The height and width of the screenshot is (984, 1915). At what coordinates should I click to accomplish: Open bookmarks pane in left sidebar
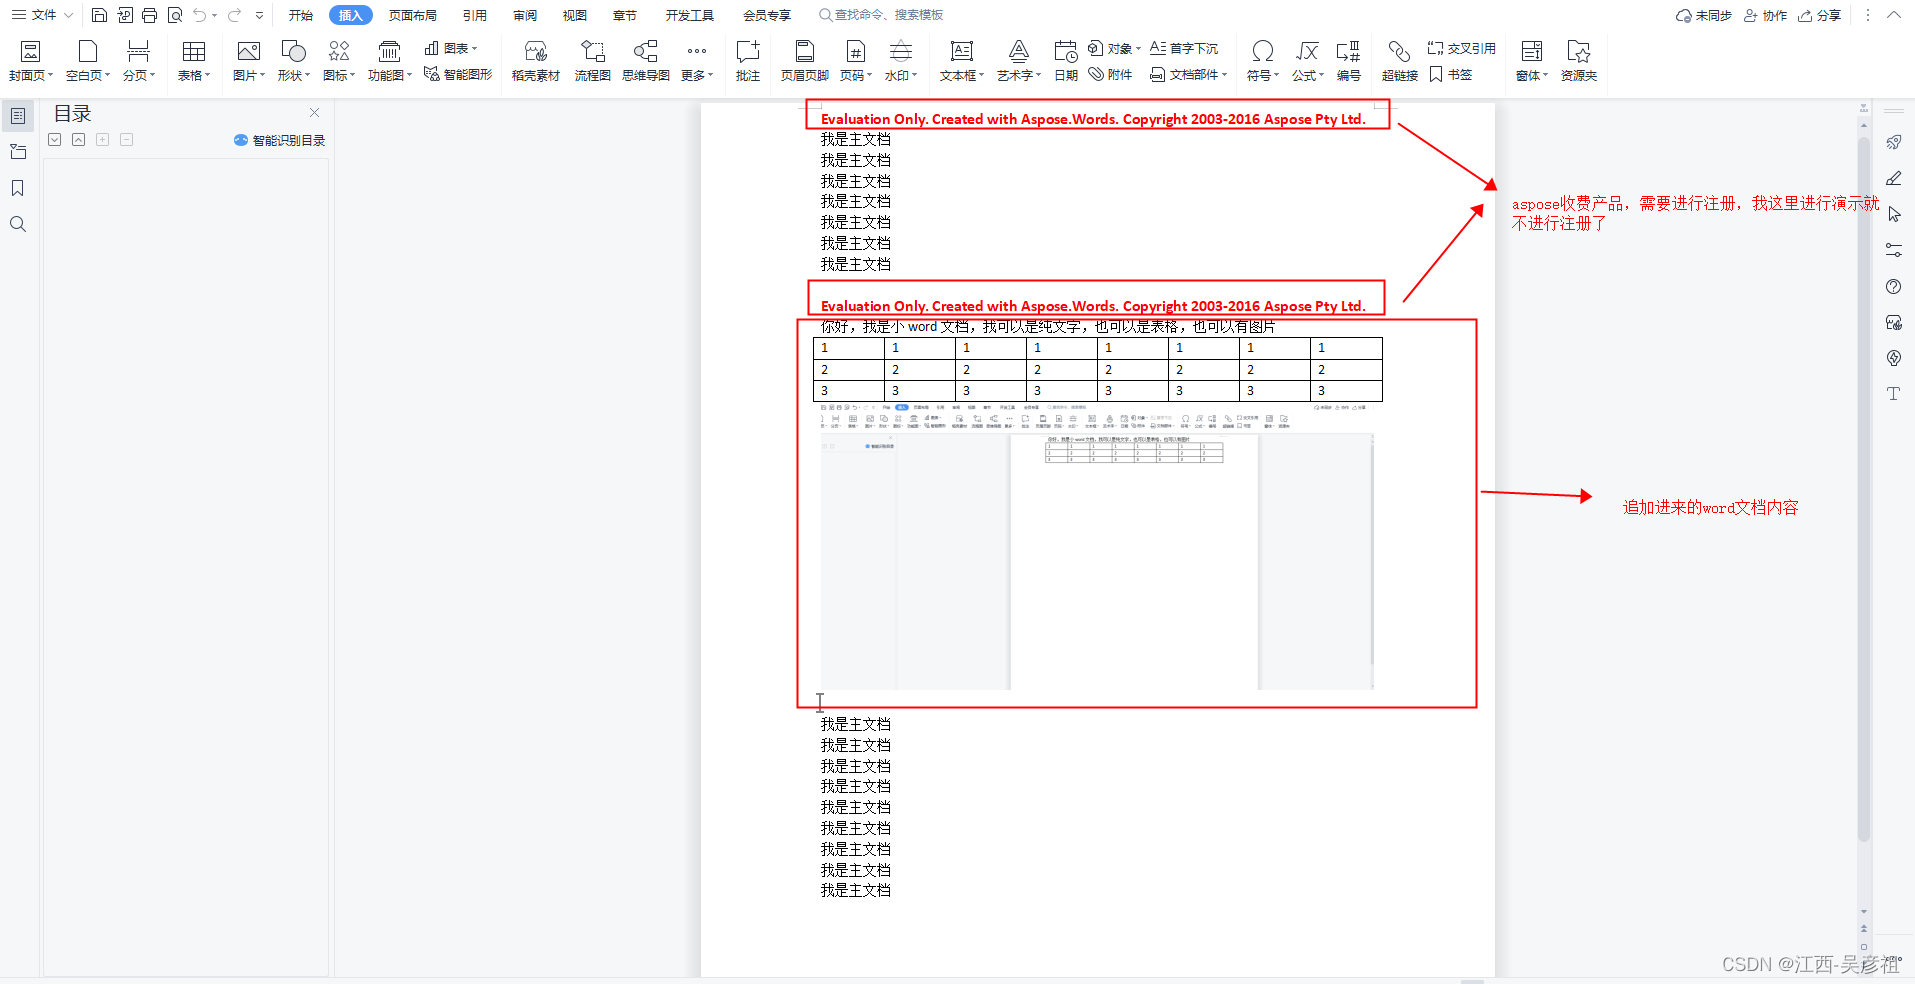click(18, 188)
